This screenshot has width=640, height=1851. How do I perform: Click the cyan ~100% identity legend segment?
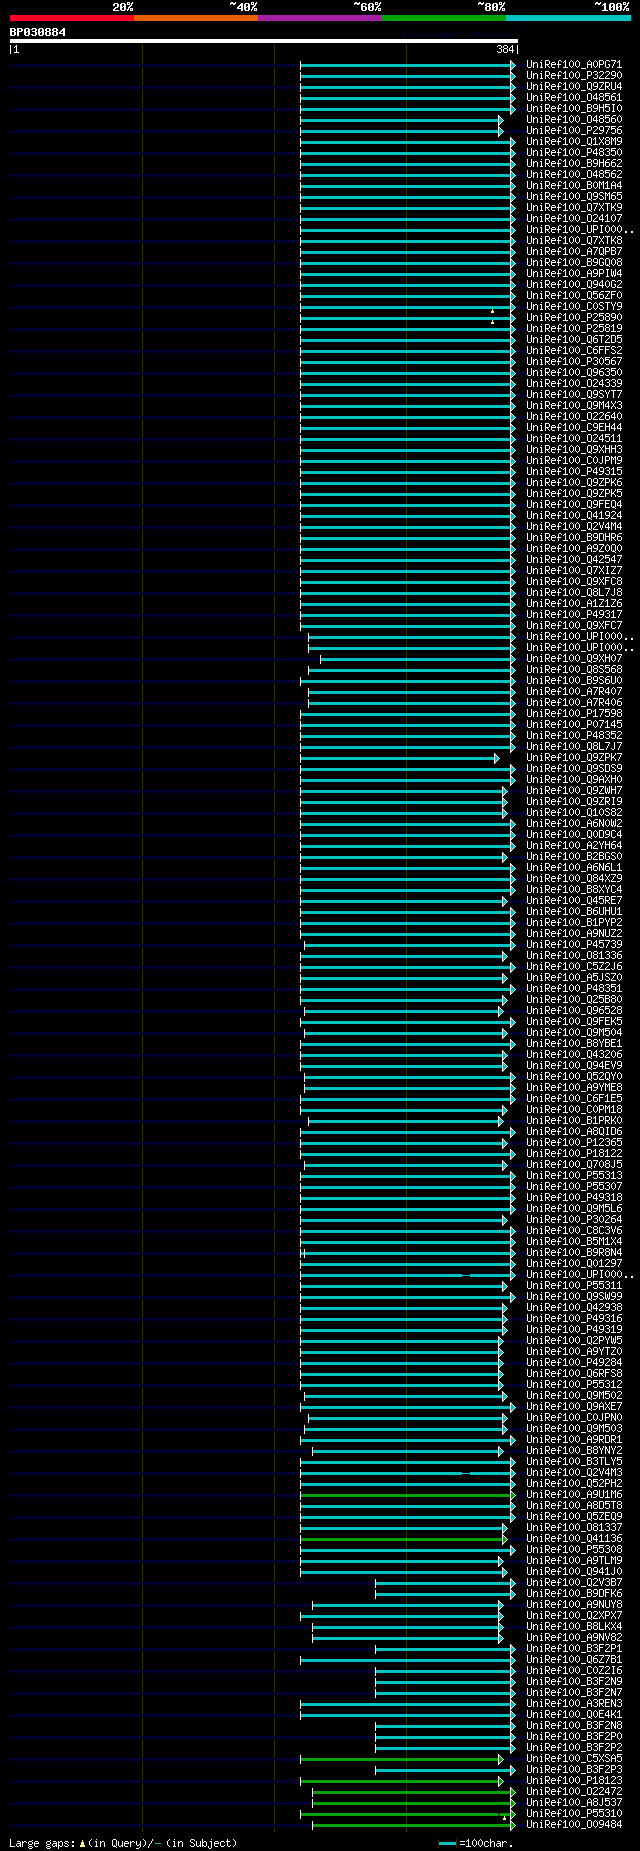568,18
